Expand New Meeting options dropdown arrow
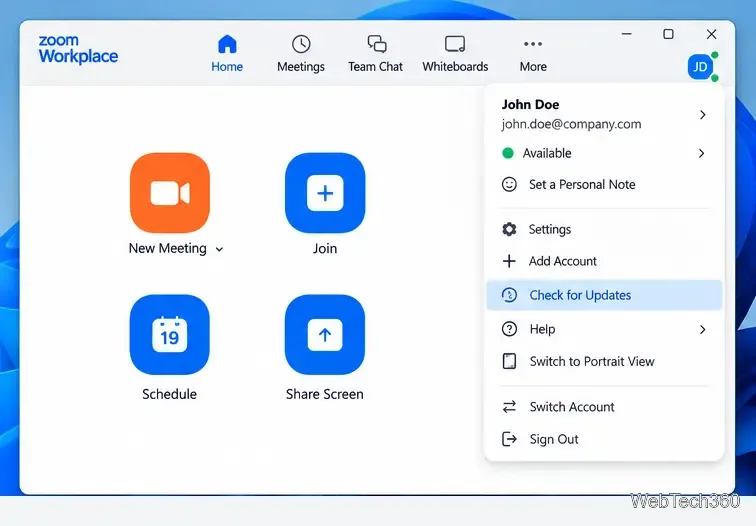This screenshot has width=756, height=526. [219, 249]
